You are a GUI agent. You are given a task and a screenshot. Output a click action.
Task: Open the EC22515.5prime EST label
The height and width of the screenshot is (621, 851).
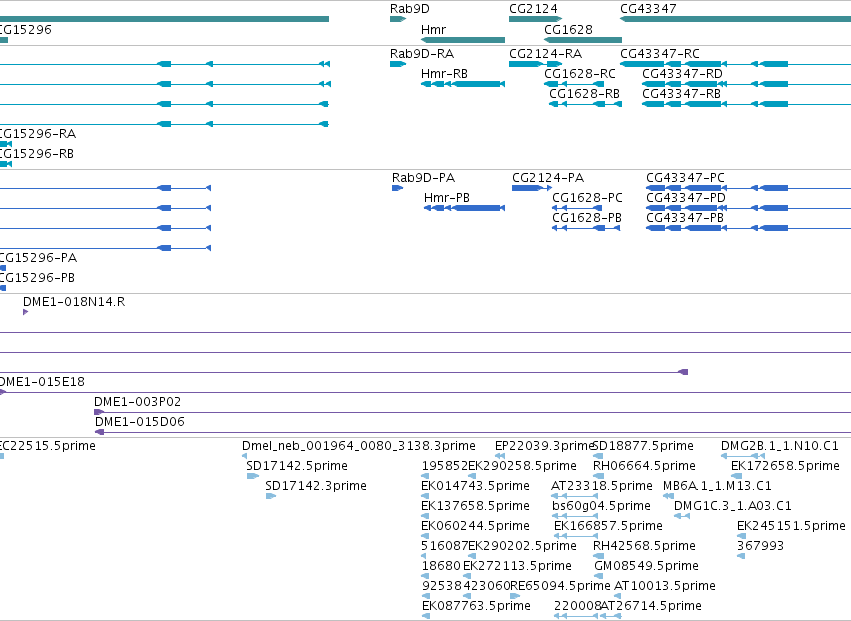tap(47, 446)
